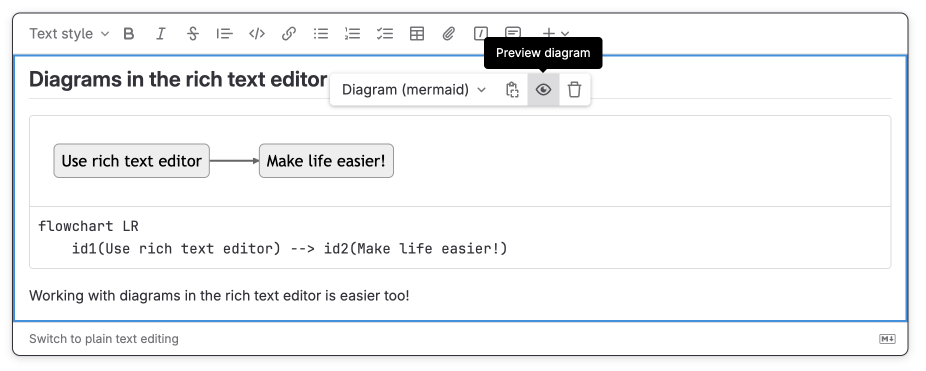The width and height of the screenshot is (926, 371).
Task: Insert a link
Action: 289,34
